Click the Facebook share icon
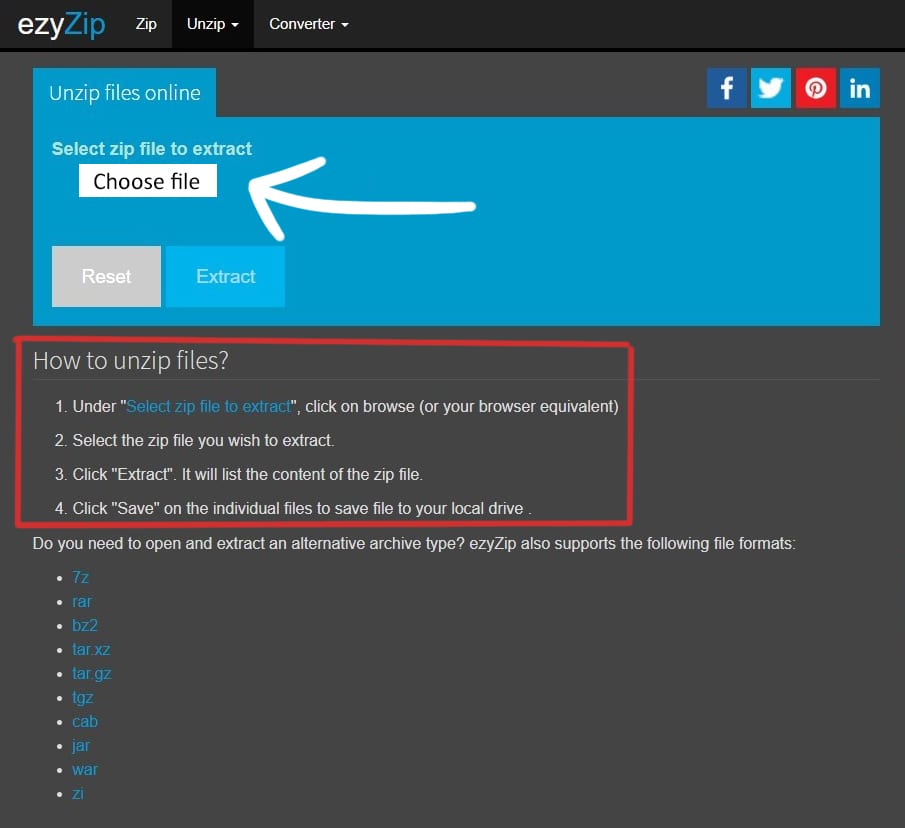 point(727,88)
